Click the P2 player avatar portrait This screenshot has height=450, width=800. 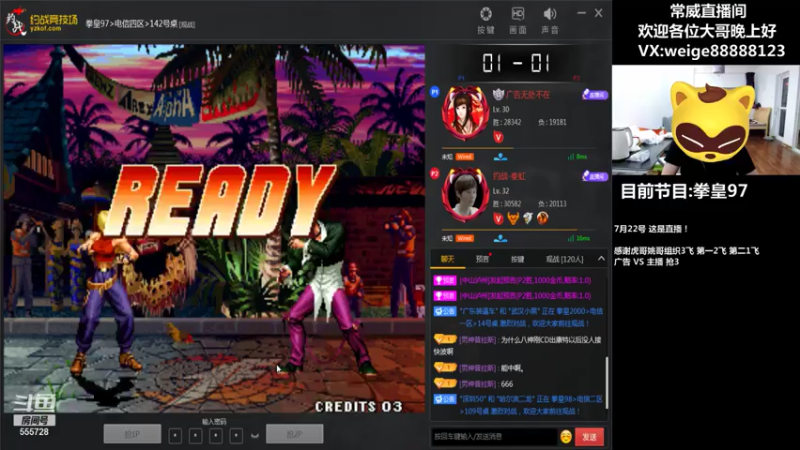465,194
